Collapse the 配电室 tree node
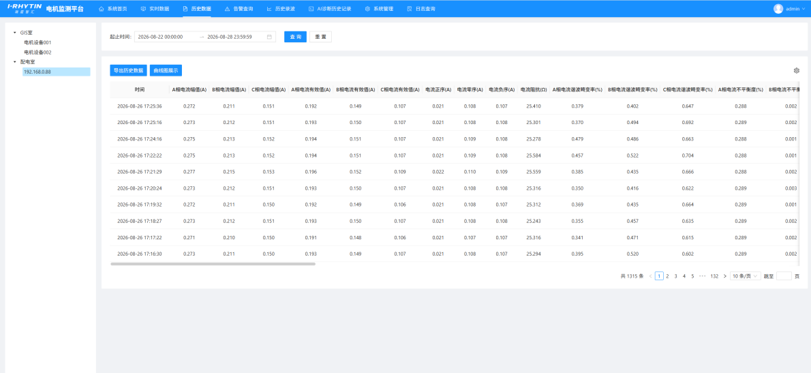 coord(14,62)
